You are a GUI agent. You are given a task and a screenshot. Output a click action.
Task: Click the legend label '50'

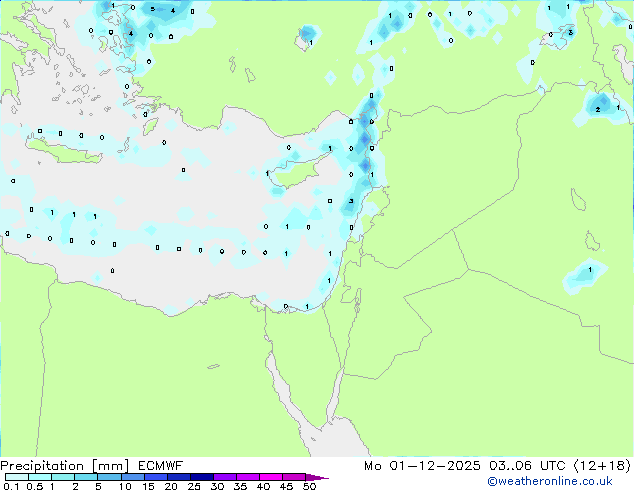pyautogui.click(x=309, y=486)
